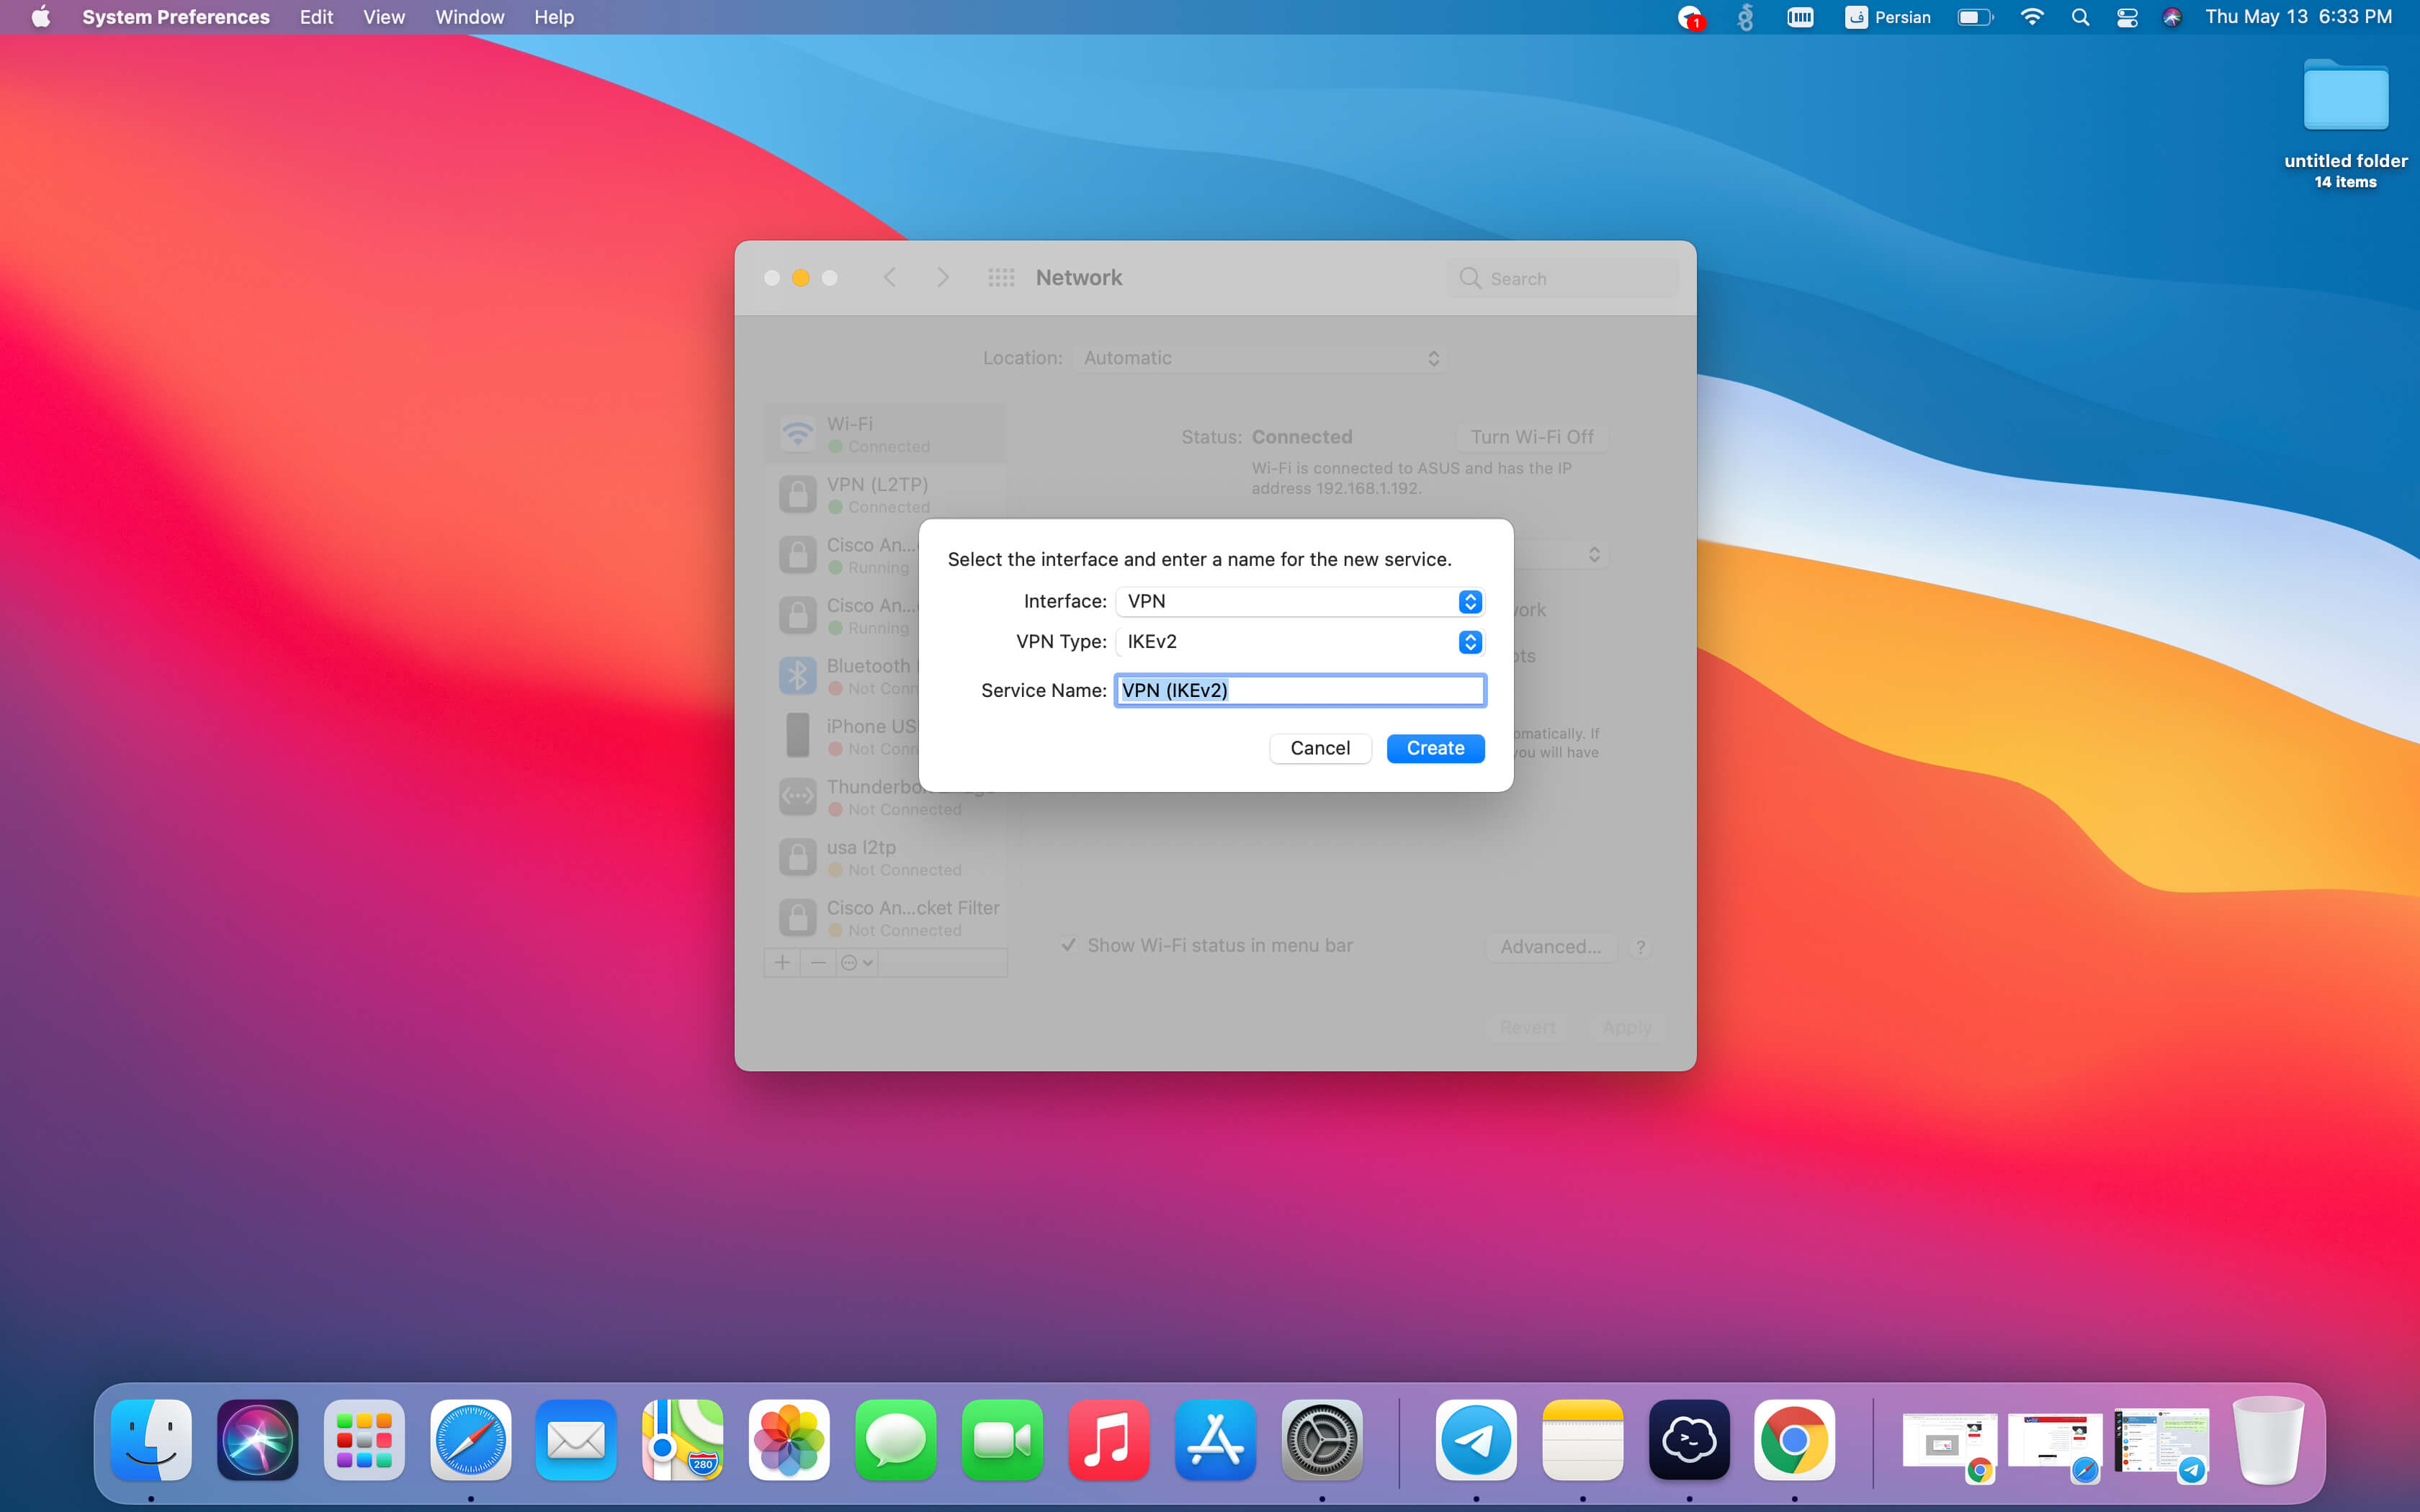Toggle Siri from the menu bar
Screen dimensions: 2420x1512
2171,17
